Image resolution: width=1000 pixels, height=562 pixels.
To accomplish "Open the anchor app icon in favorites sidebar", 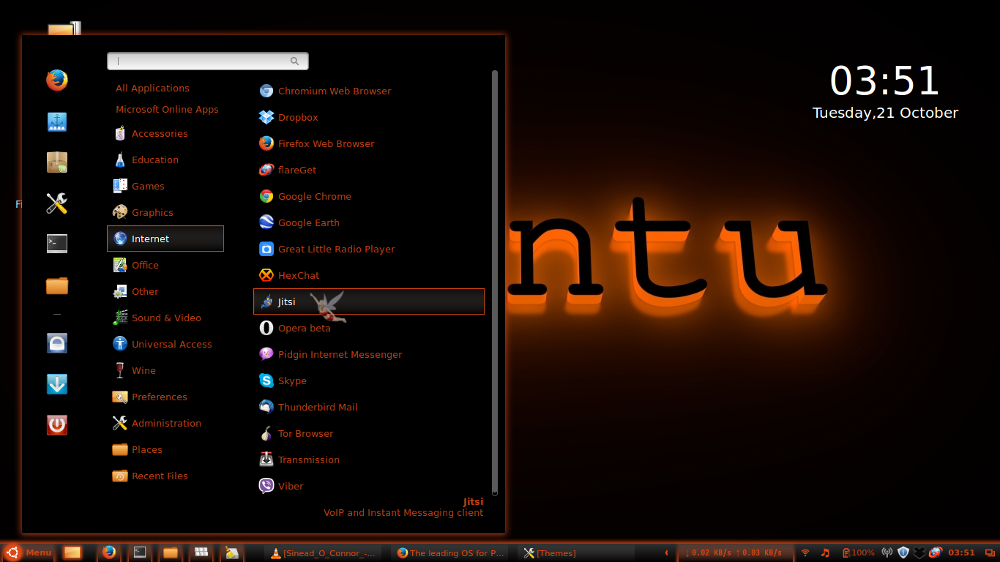I will tap(57, 122).
